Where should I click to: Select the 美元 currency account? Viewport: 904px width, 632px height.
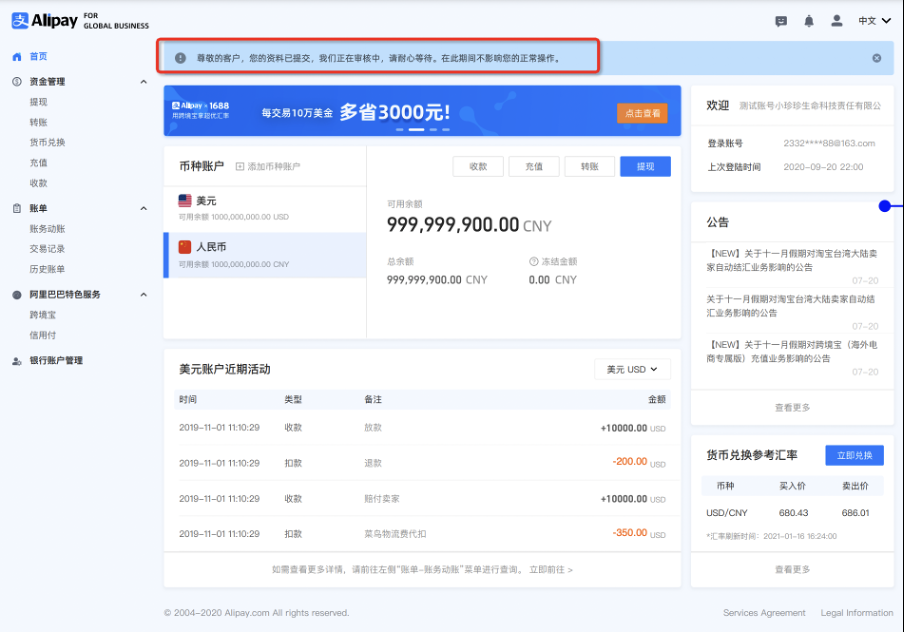point(265,209)
